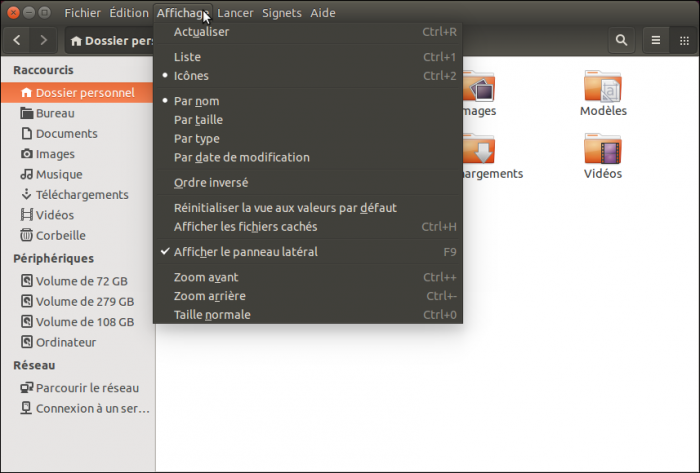Open the Signets menu
This screenshot has height=473, width=700.
[x=281, y=13]
